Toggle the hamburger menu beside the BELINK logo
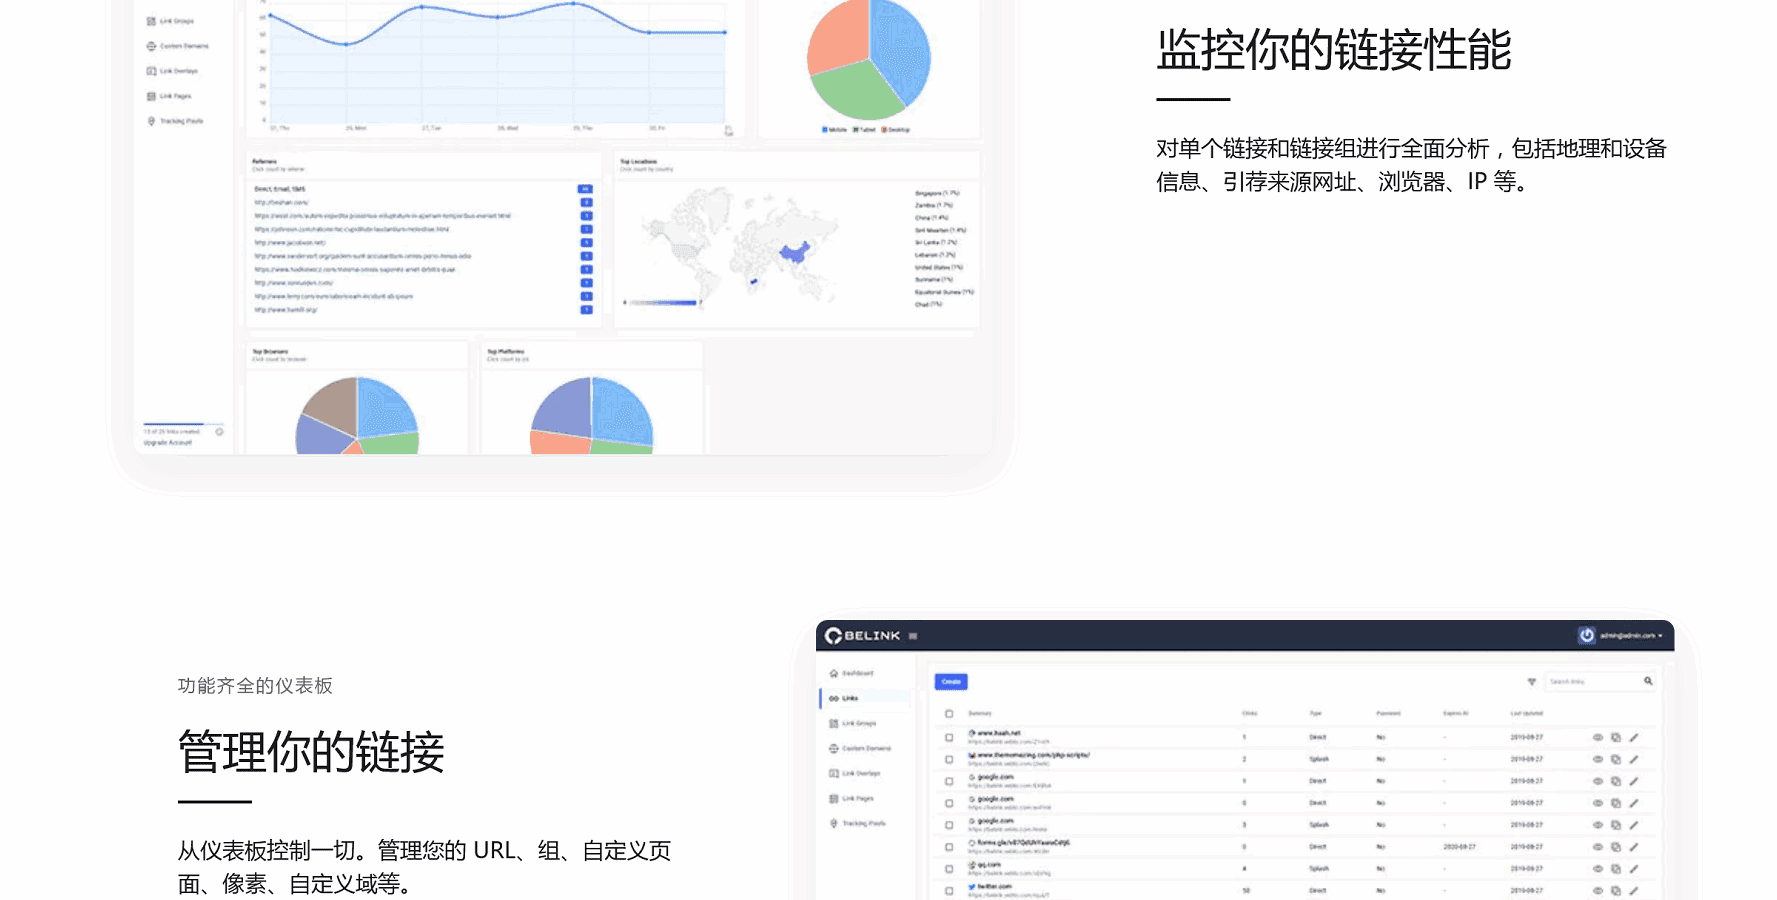This screenshot has height=900, width=1777. pyautogui.click(x=913, y=636)
